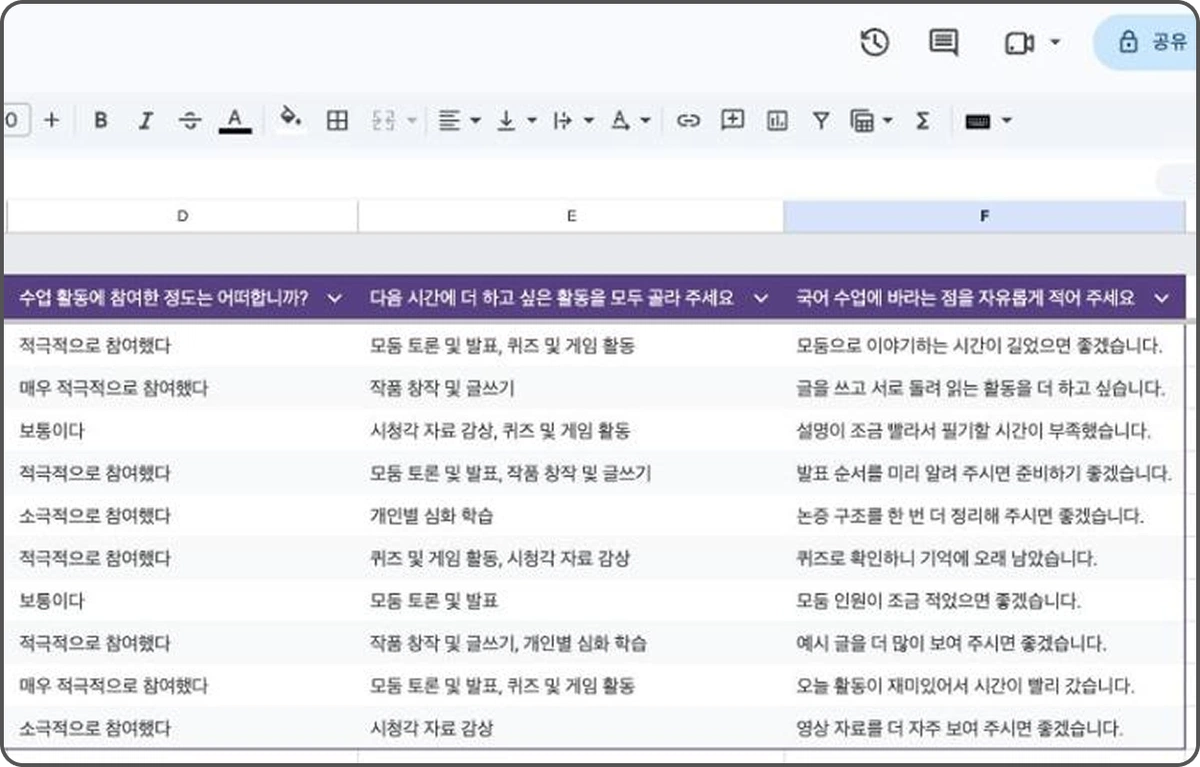Select the font size field
1200x767 pixels.
[15, 120]
